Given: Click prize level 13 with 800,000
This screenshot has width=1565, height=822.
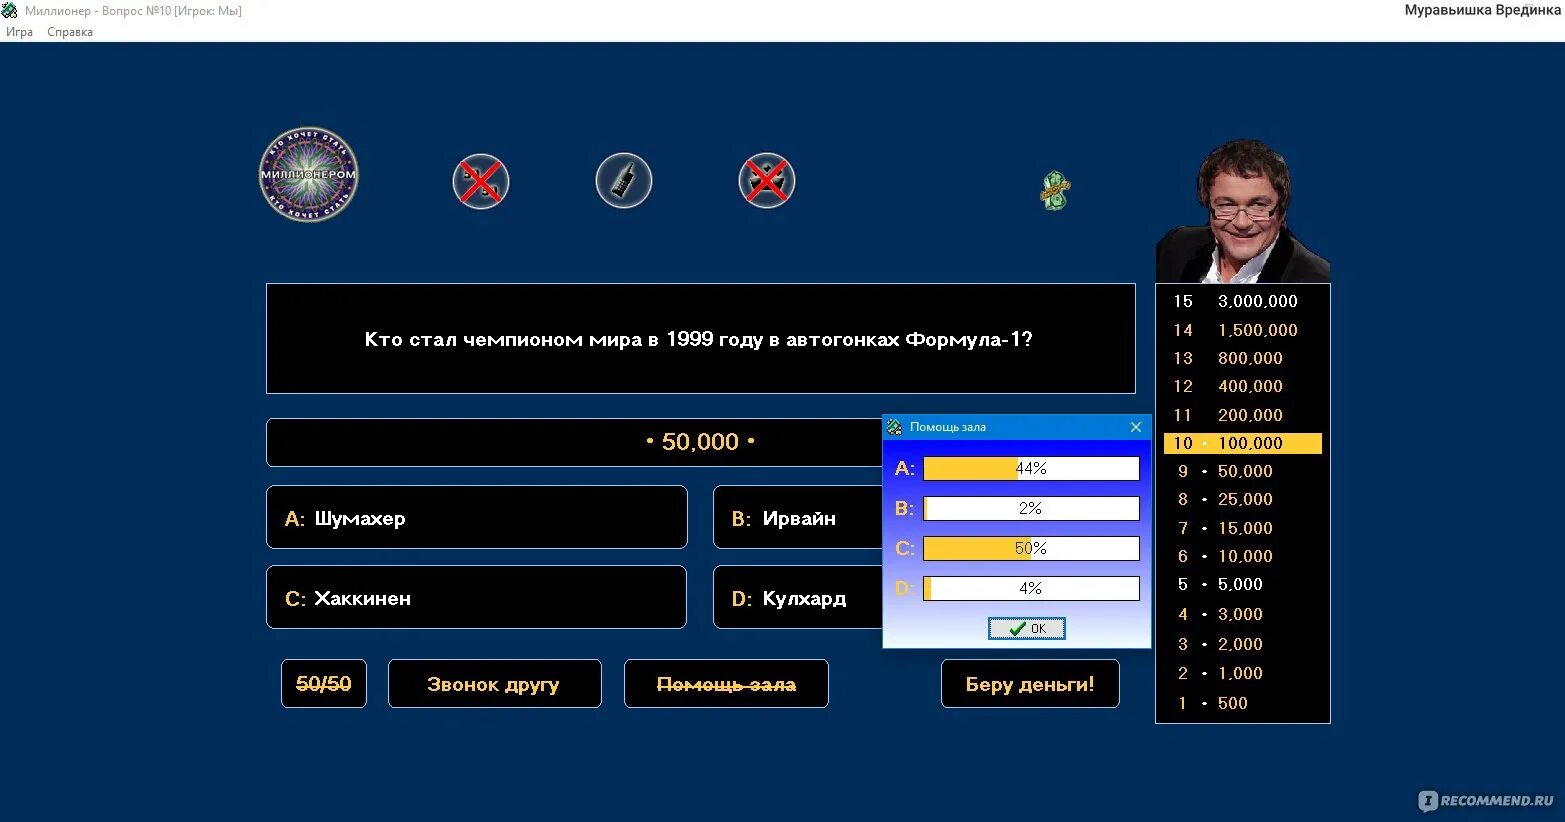Looking at the screenshot, I should click(x=1243, y=358).
